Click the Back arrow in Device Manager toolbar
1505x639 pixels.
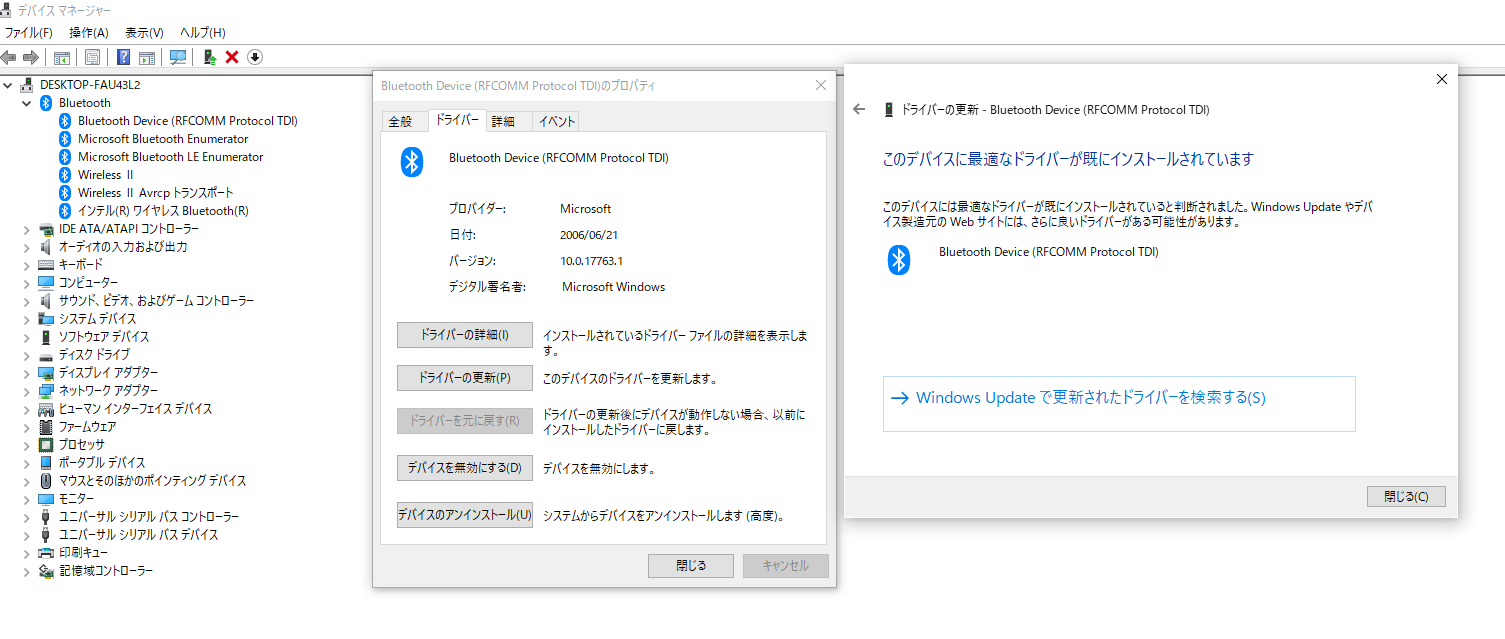(x=9, y=57)
